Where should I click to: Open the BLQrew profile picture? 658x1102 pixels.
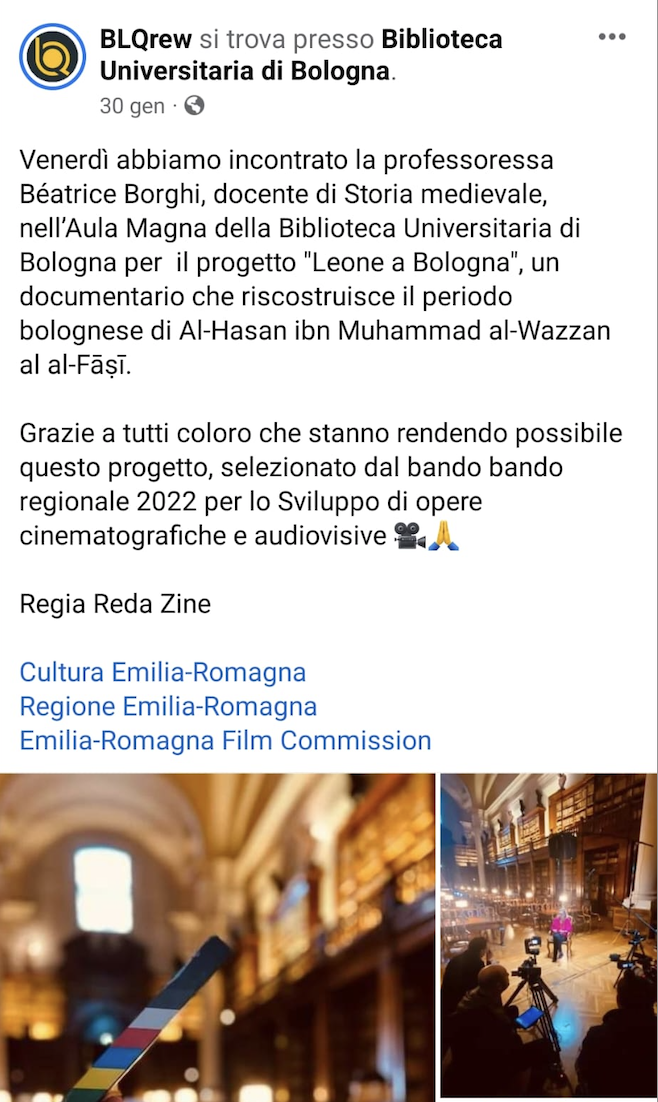tap(52, 57)
